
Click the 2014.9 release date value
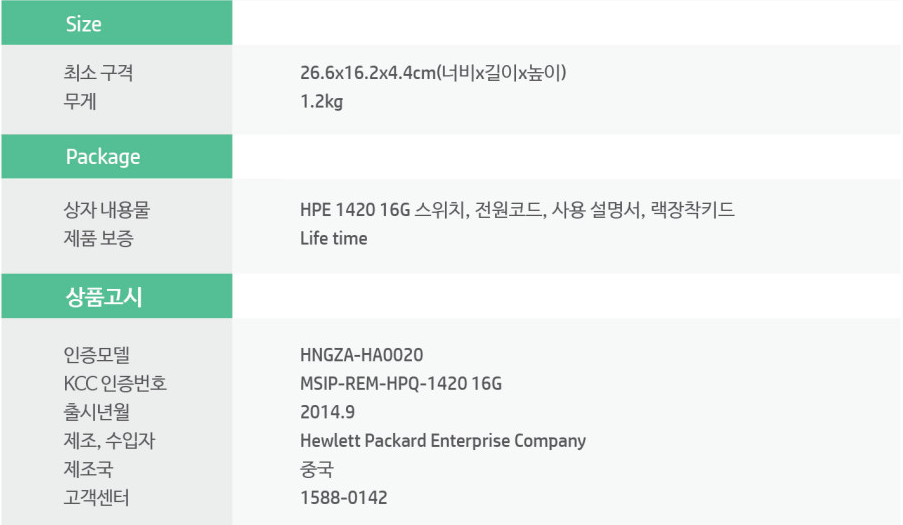[327, 412]
